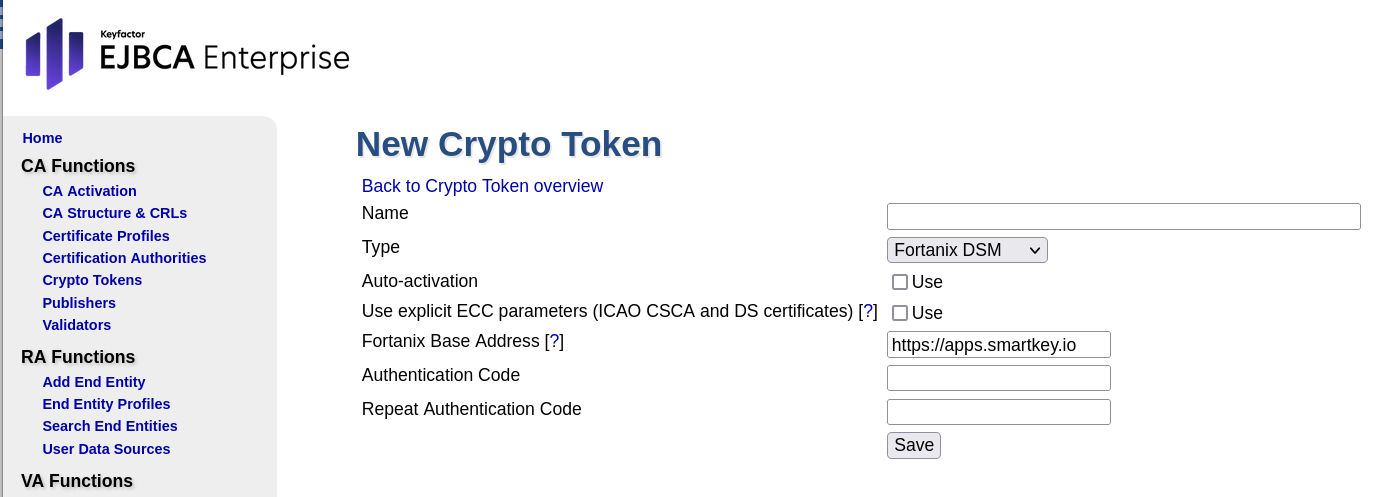Click Back to Crypto Token overview
This screenshot has width=1394, height=497.
pyautogui.click(x=482, y=186)
